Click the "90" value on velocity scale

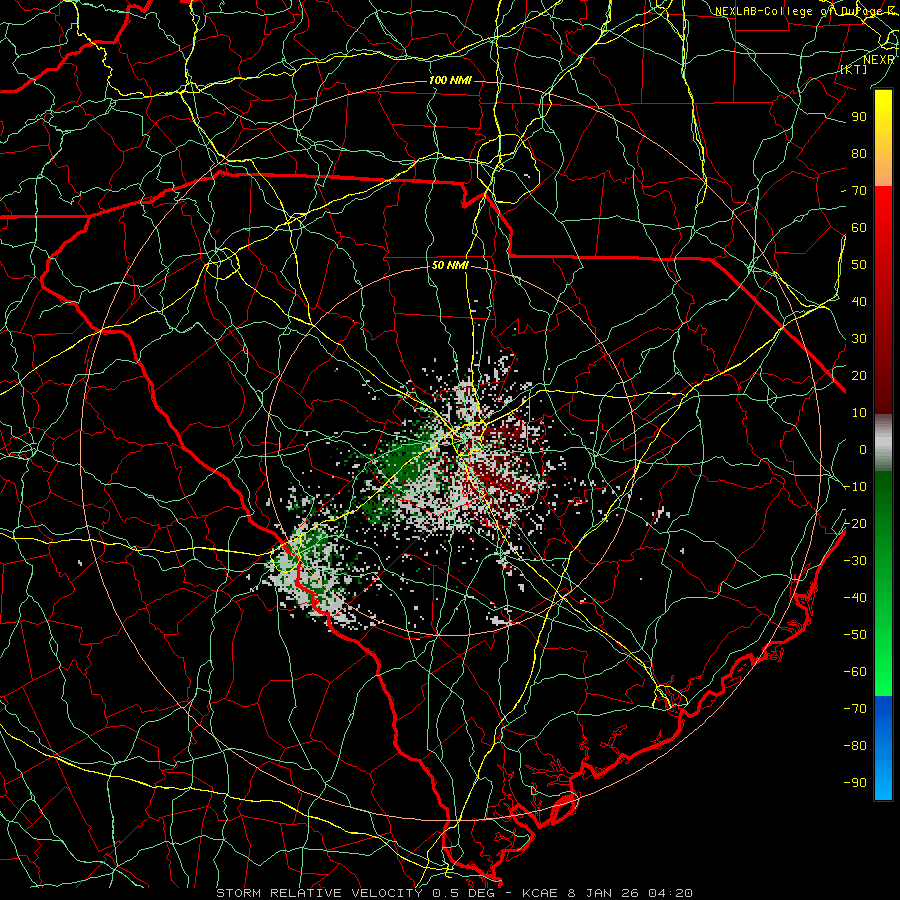pos(859,117)
